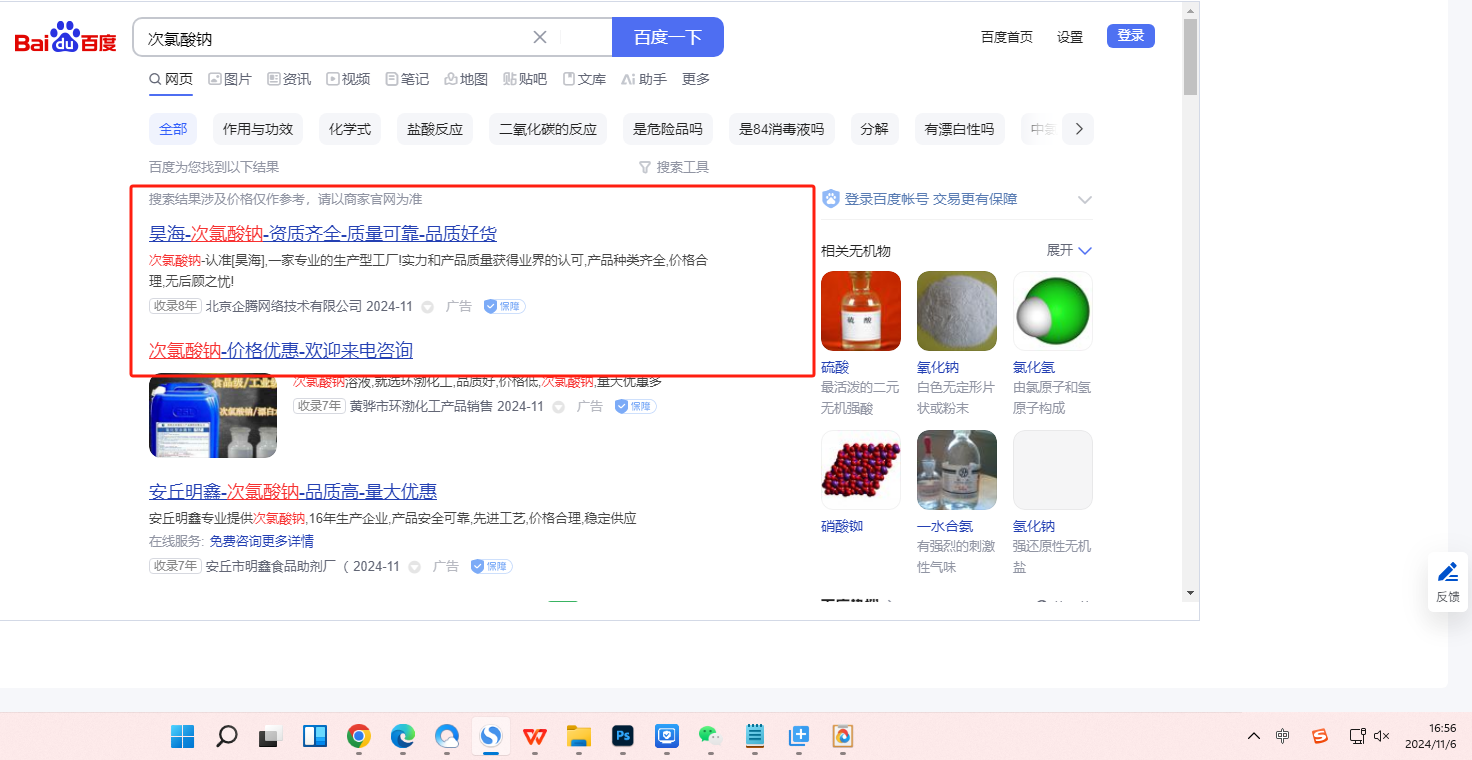Viewport: 1472px width, 760px height.
Task: Open the 昊海-次氯酸钠 result title link
Action: 323,234
